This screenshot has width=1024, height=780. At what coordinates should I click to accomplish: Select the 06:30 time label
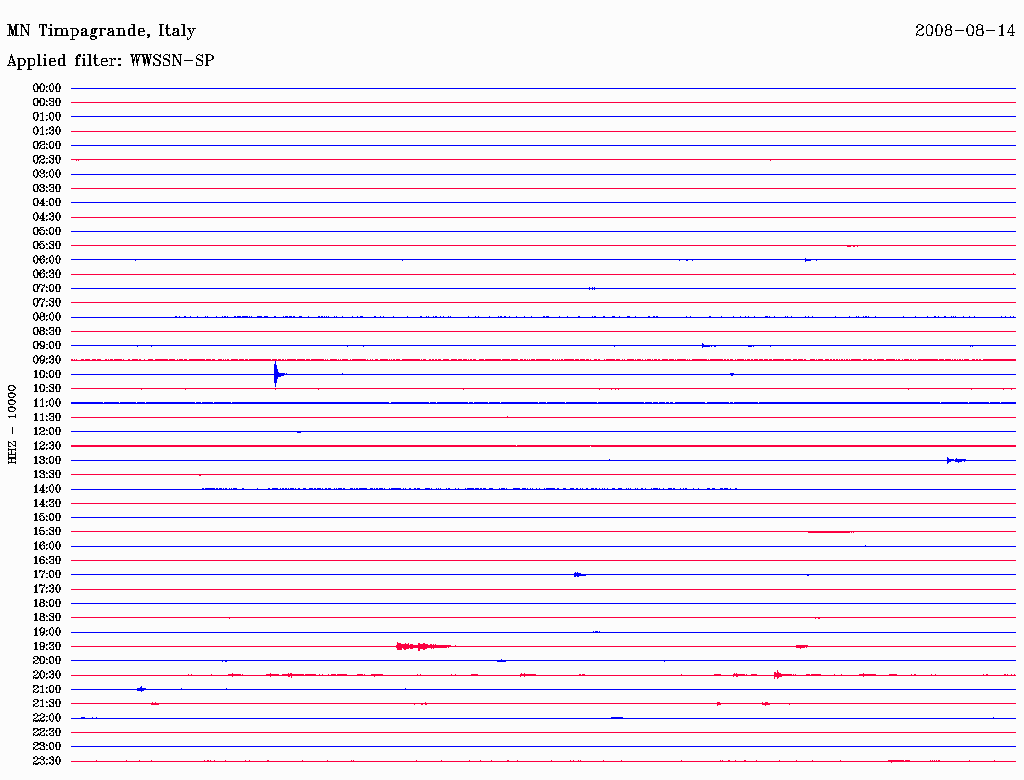47,274
